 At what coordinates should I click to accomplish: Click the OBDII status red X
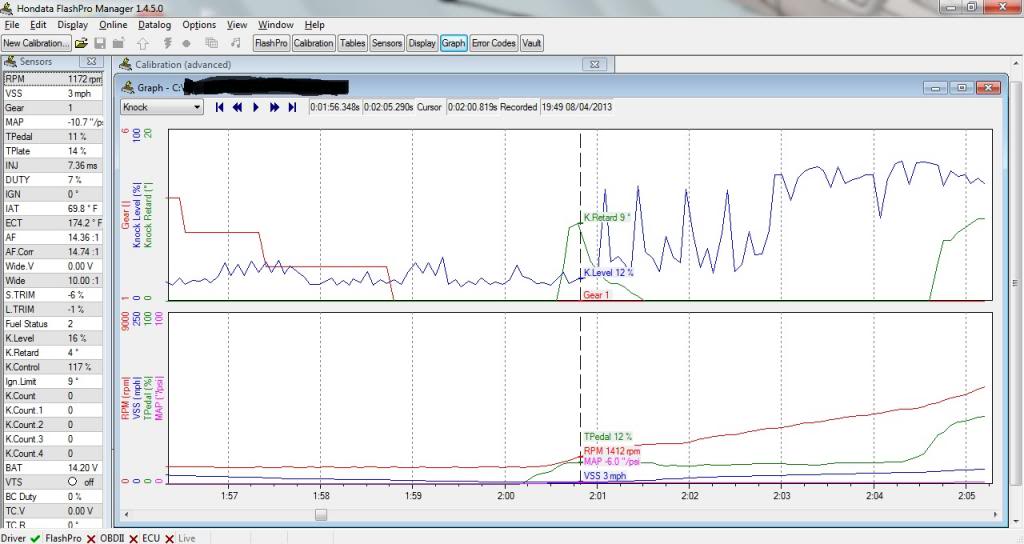[133, 539]
